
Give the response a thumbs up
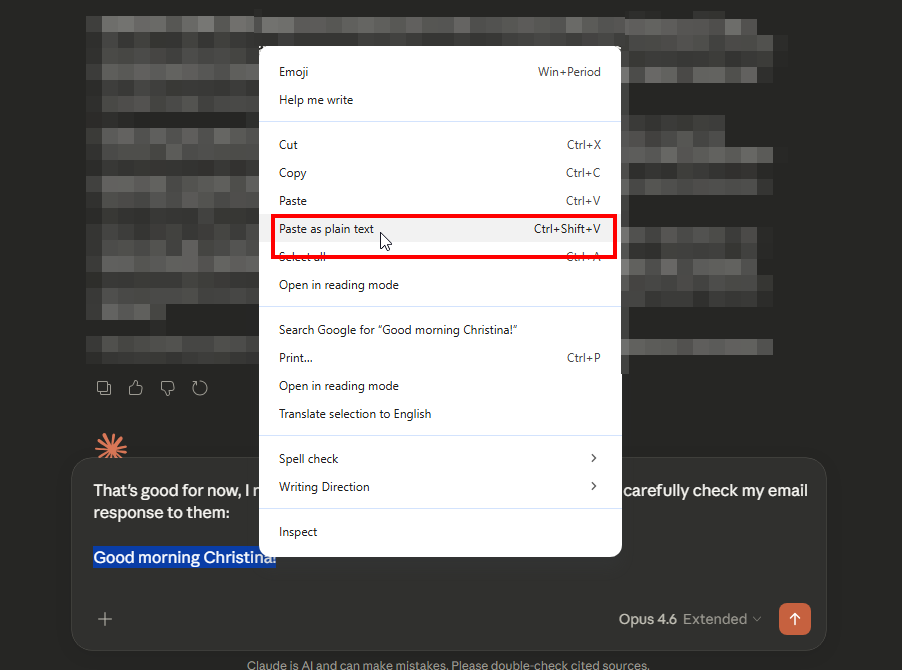point(136,388)
